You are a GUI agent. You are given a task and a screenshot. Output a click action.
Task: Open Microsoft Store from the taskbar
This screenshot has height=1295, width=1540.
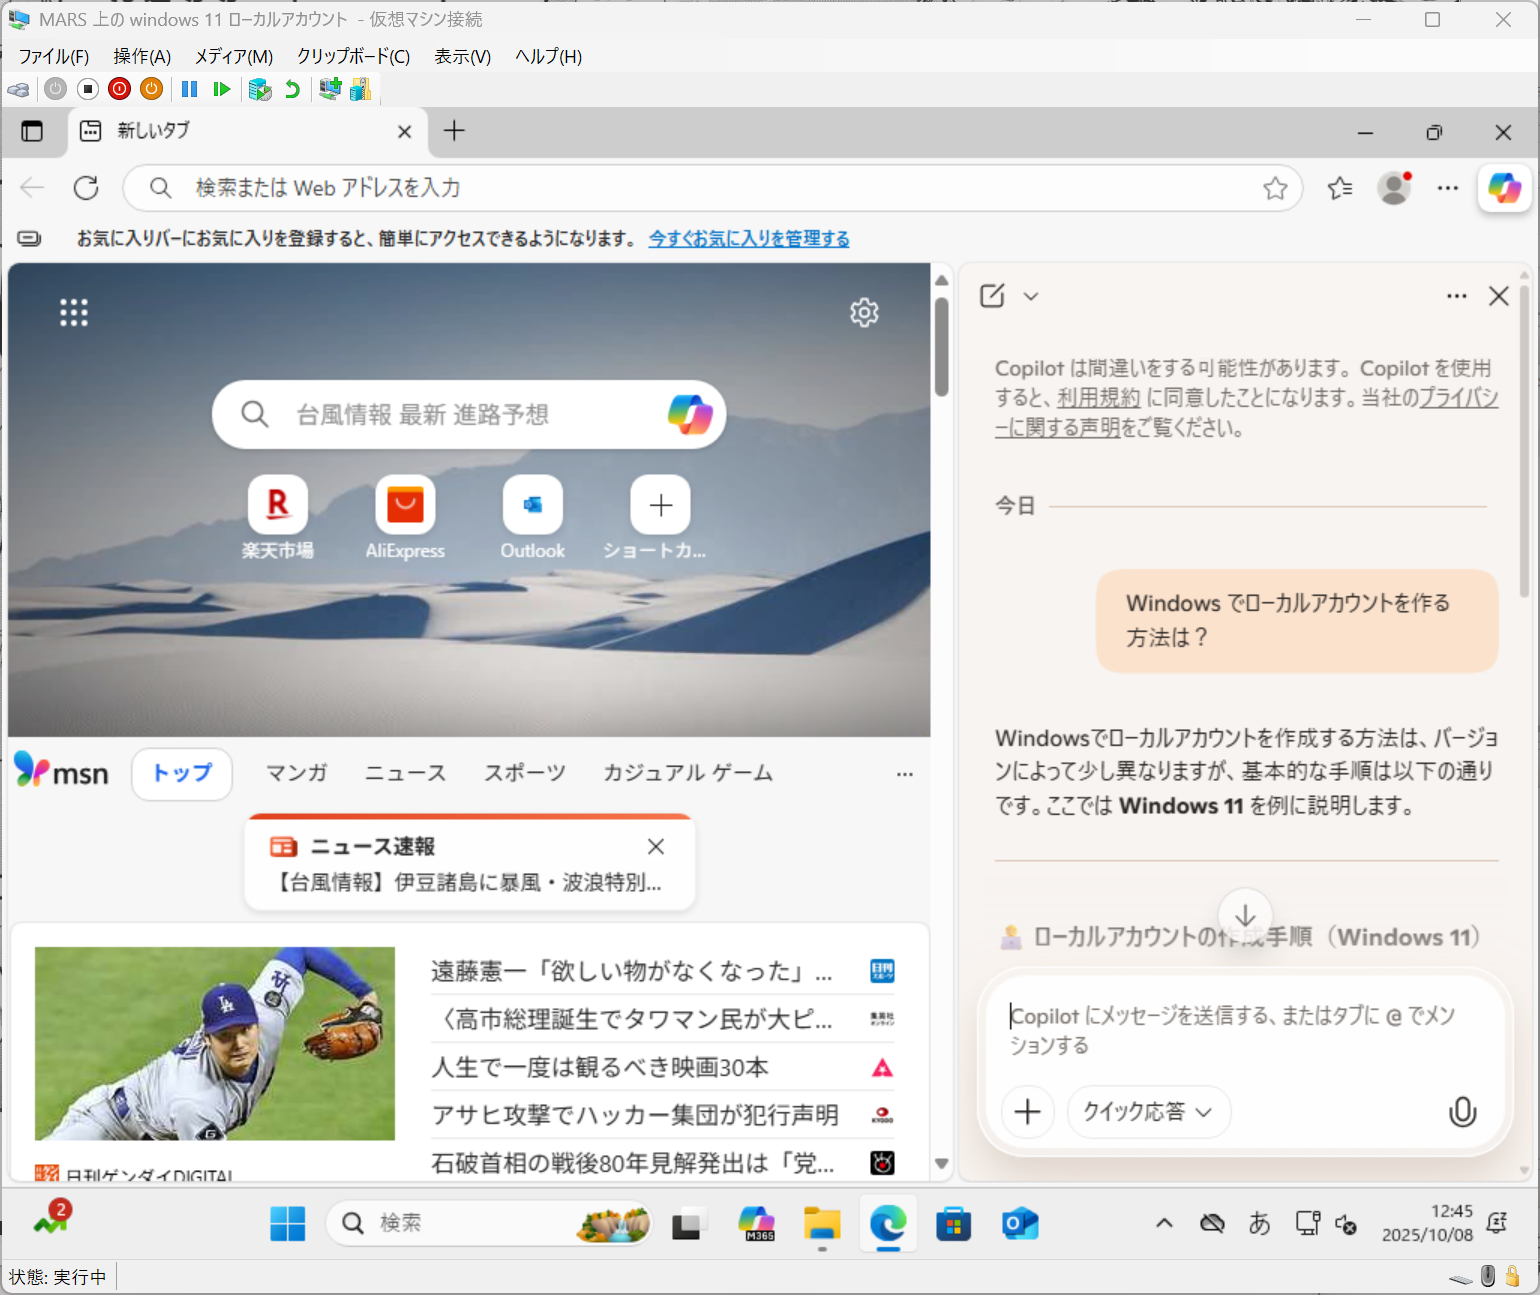(953, 1223)
